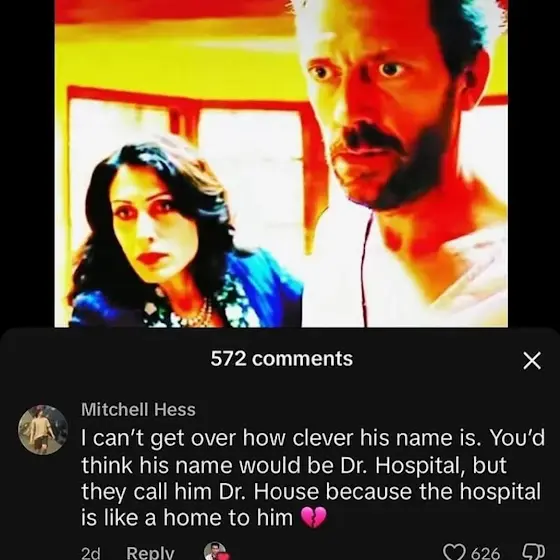
Task: Tap the 2d timestamp on the comment
Action: [91, 554]
